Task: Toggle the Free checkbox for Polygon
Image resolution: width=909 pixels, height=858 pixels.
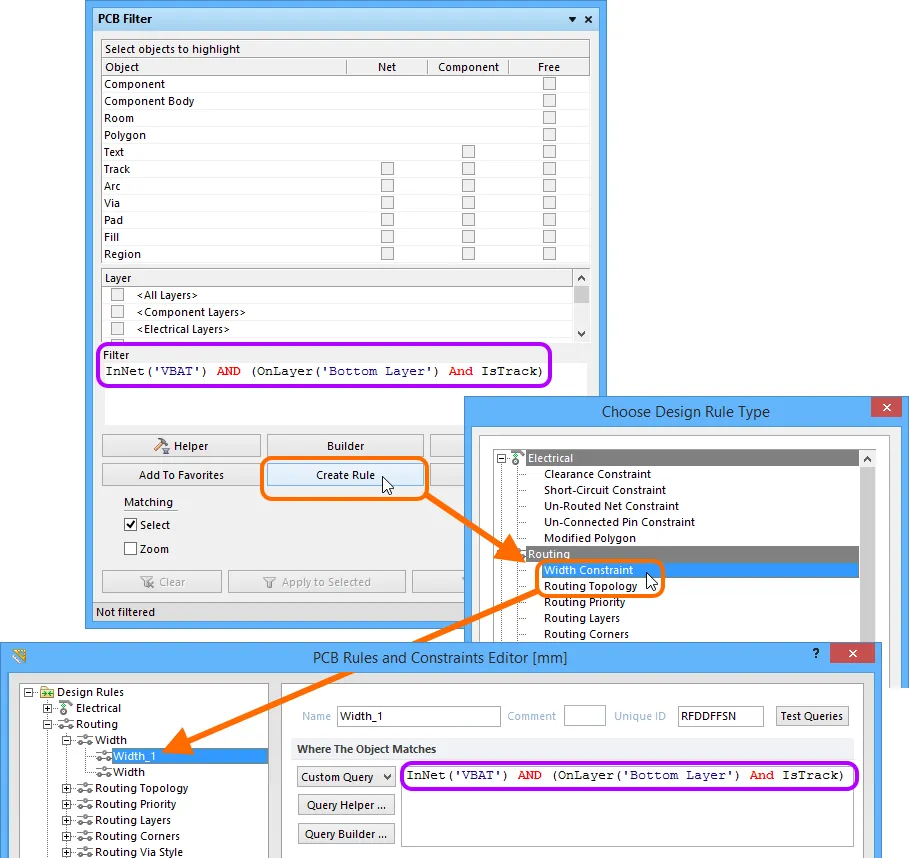Action: point(549,135)
